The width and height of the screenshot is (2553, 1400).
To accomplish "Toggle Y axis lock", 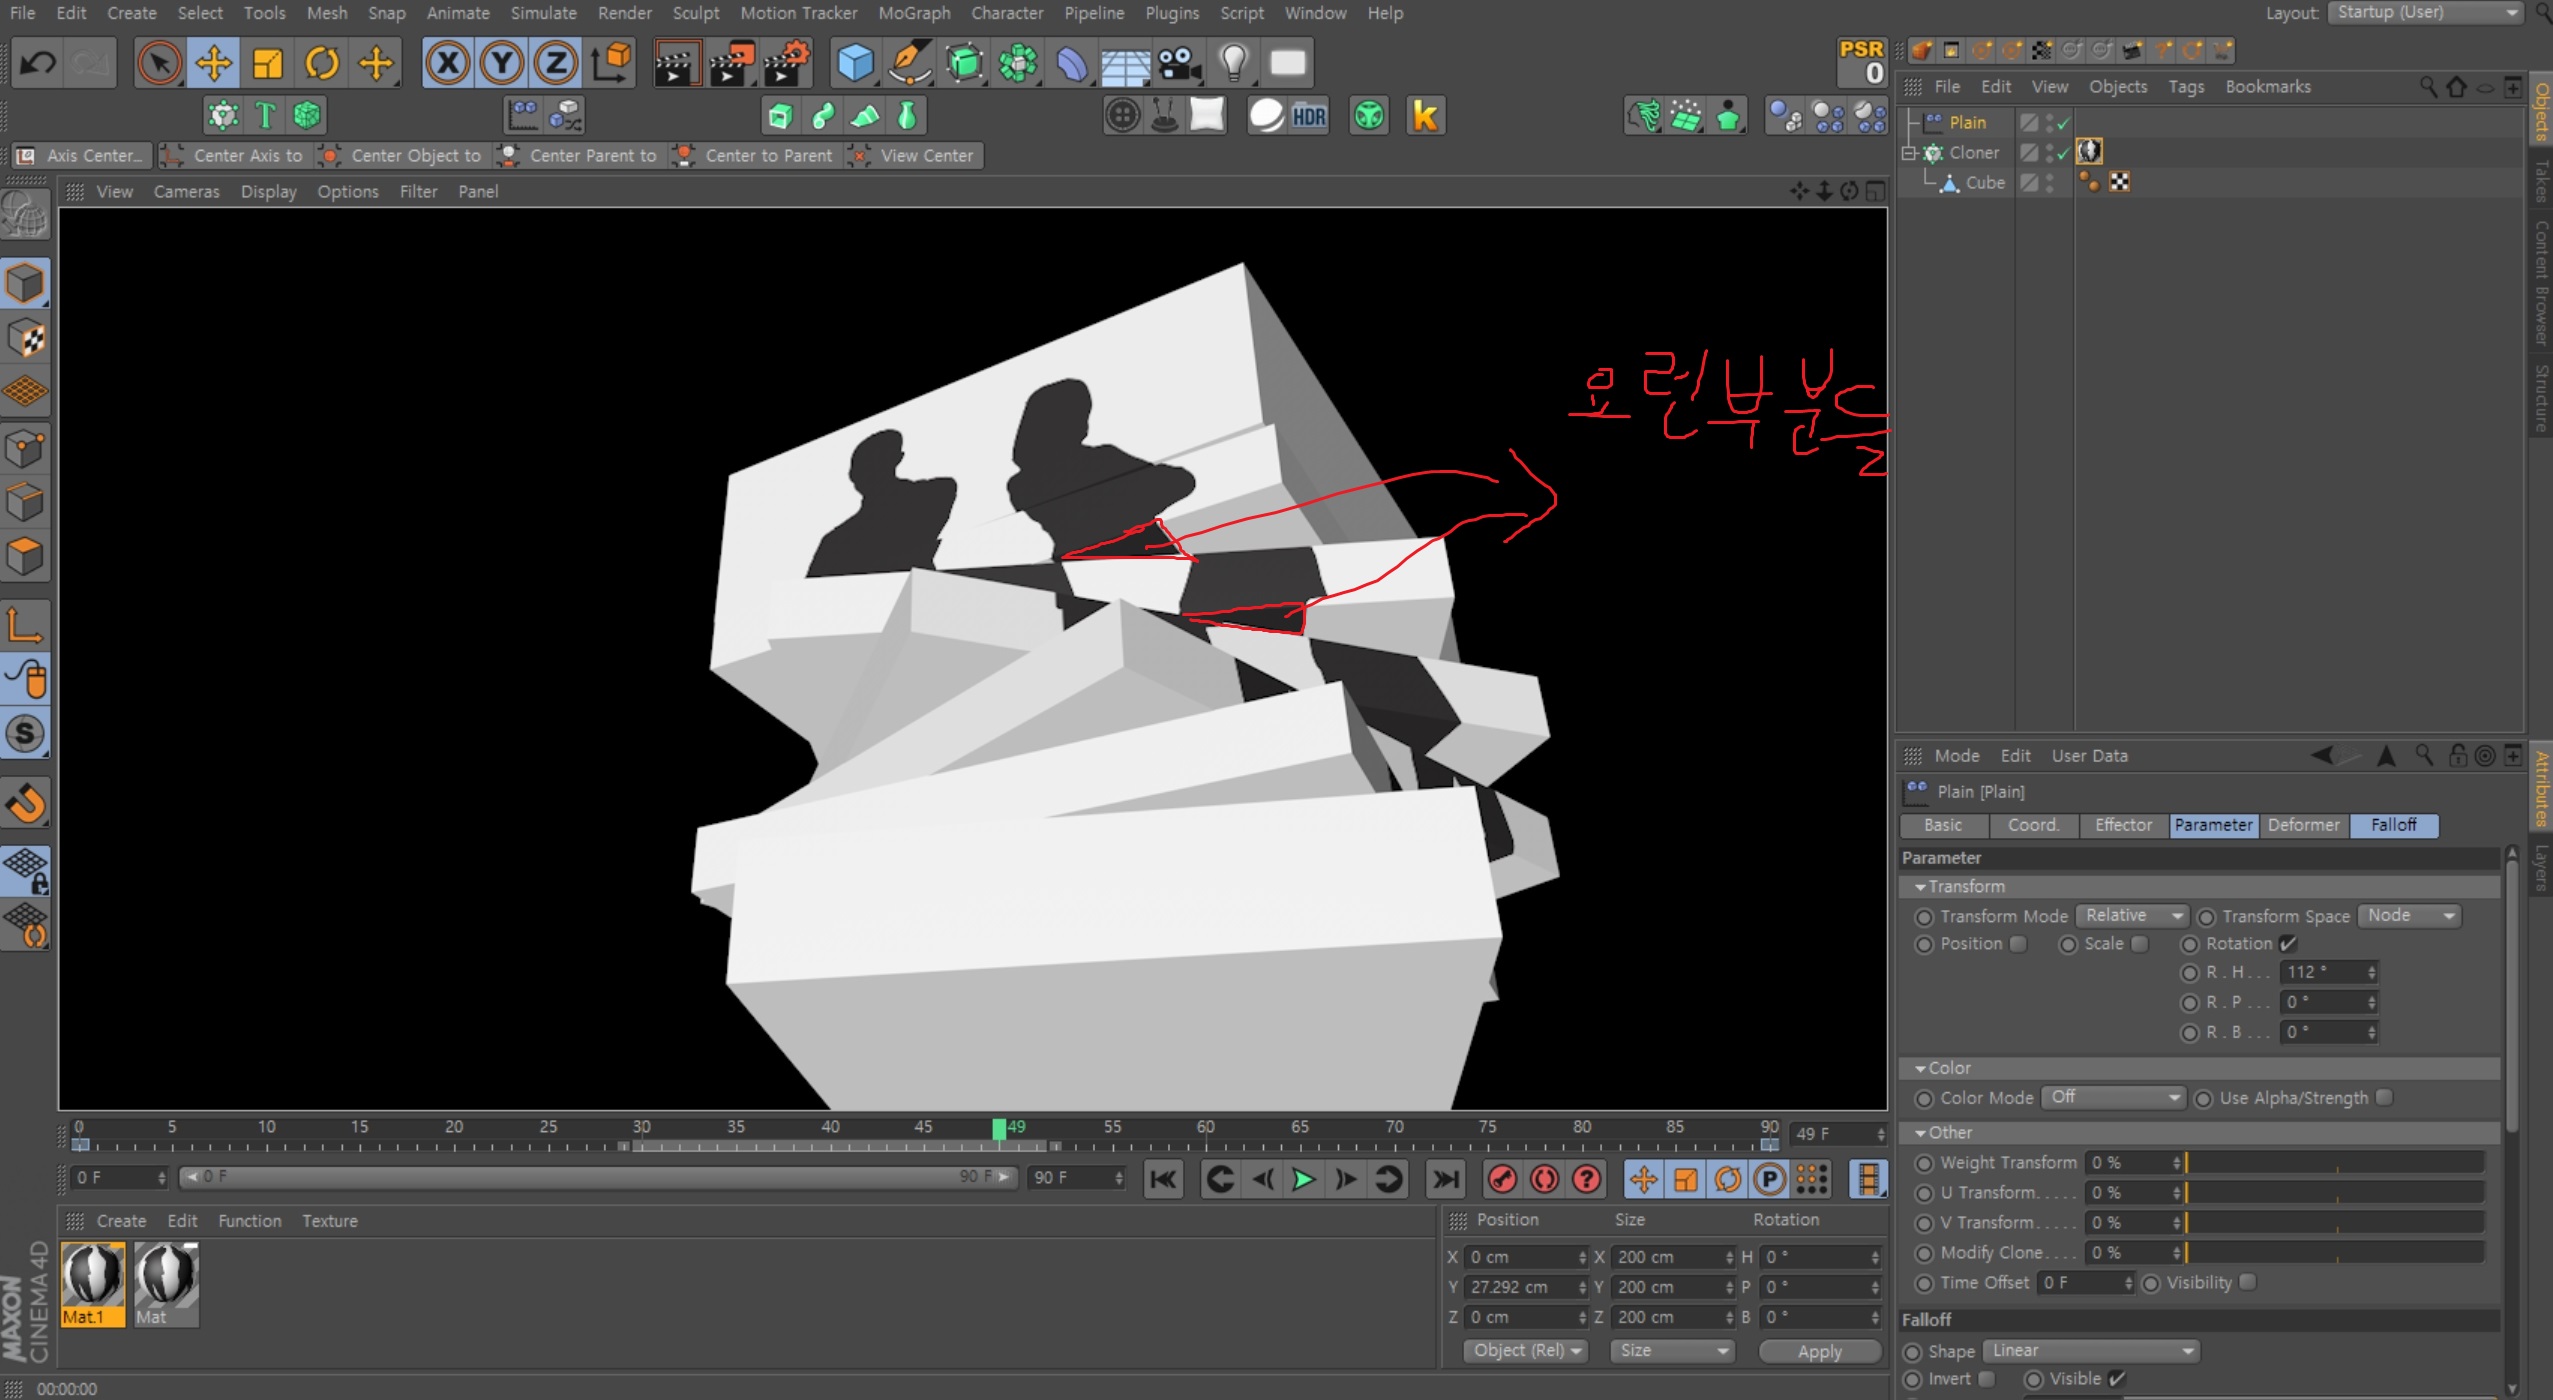I will pyautogui.click(x=501, y=63).
